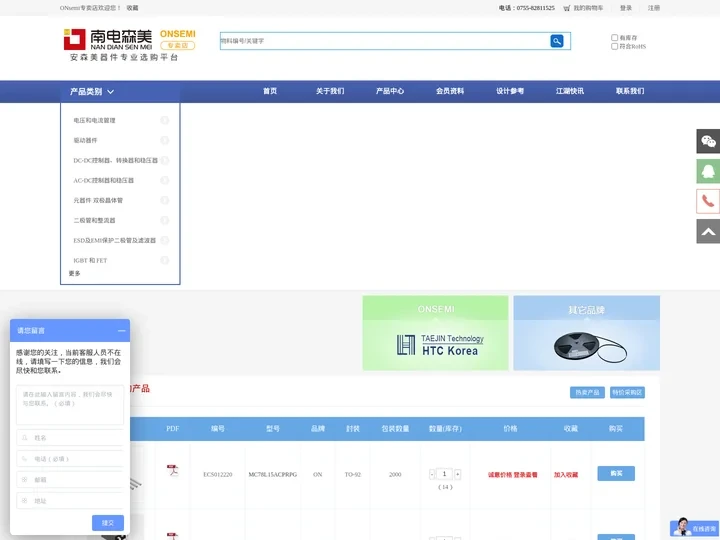Open 江湖快讯 navigation item
The width and height of the screenshot is (720, 540).
[x=570, y=91]
